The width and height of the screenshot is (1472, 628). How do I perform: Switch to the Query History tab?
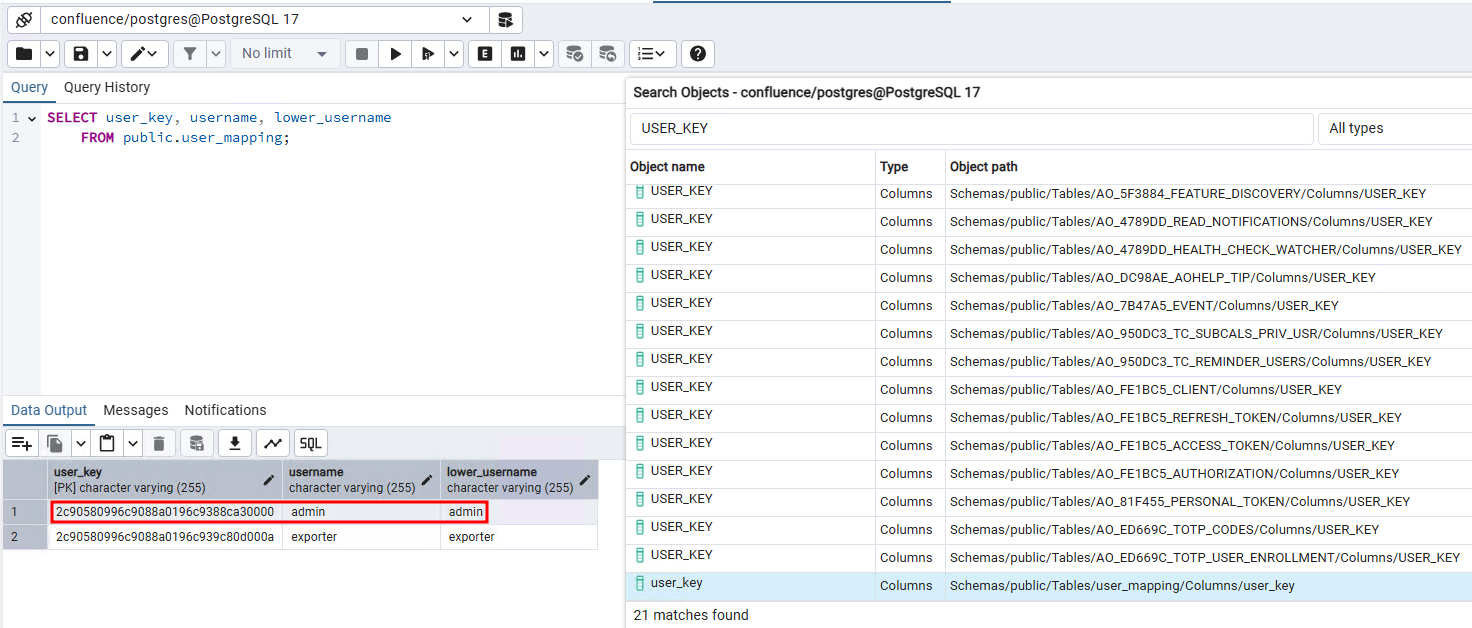pos(107,88)
